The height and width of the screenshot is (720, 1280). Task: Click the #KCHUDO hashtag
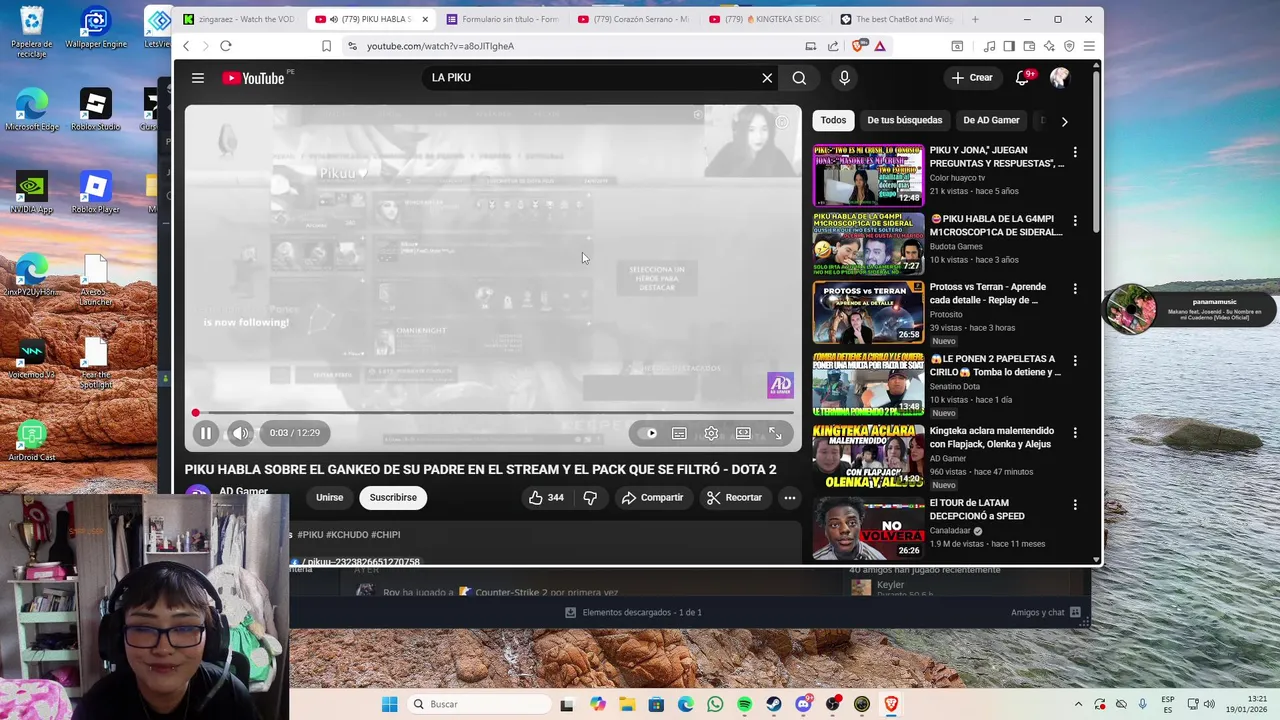point(347,535)
